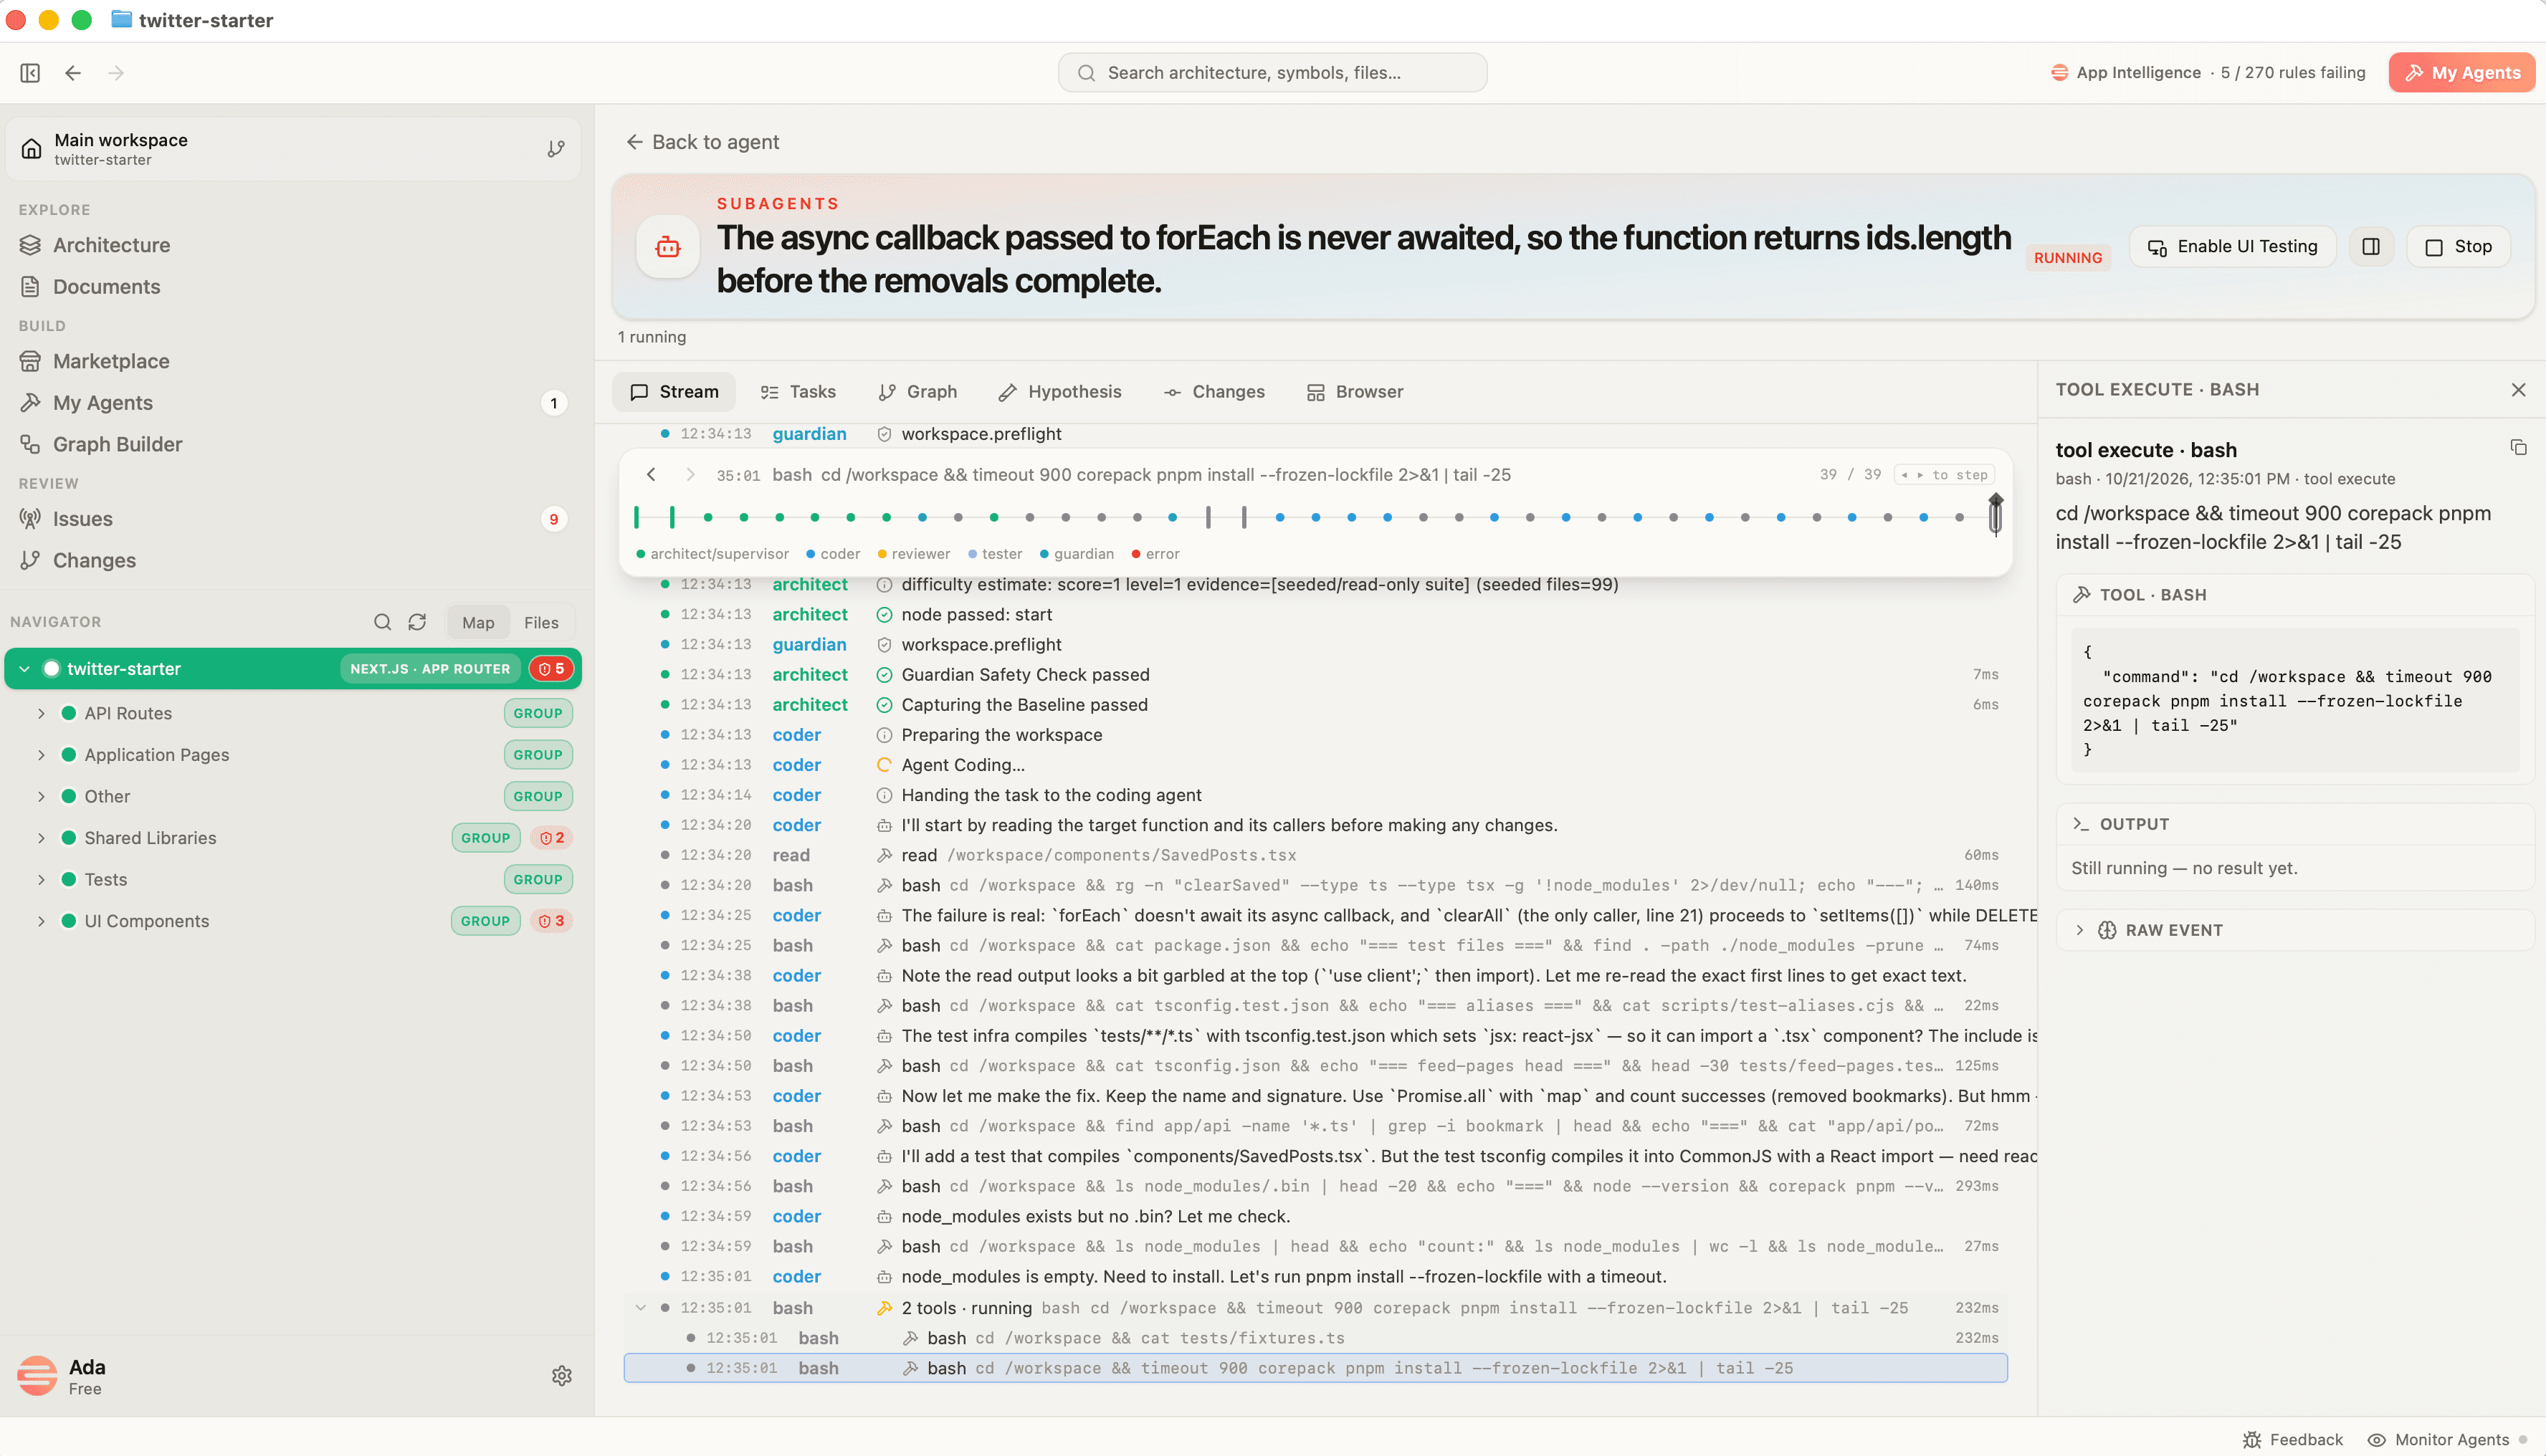Click Shared Libraries 2 issues badge
The image size is (2546, 1456).
click(x=552, y=838)
